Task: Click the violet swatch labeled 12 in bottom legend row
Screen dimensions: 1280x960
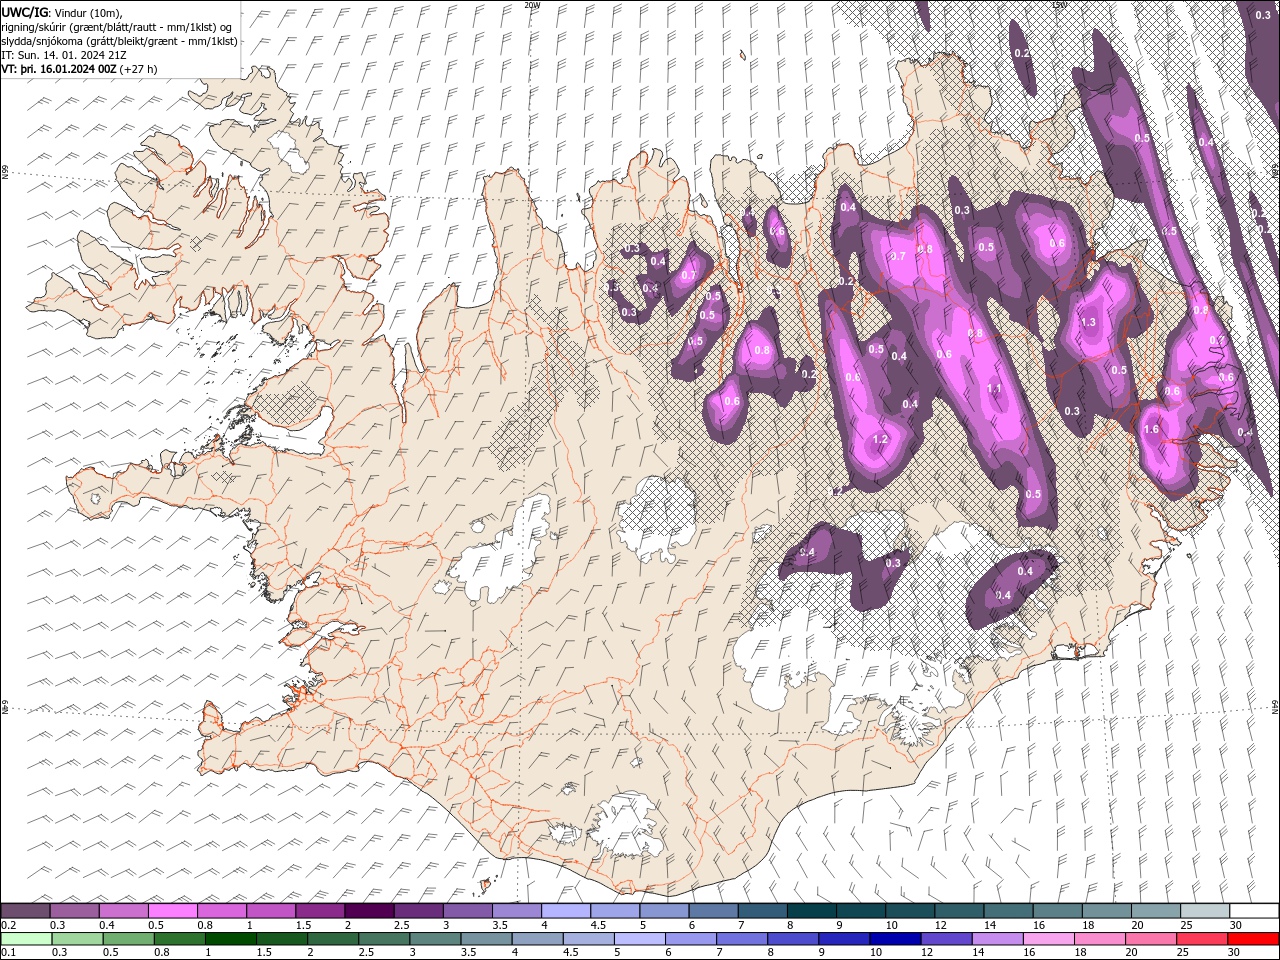Action: coord(946,939)
